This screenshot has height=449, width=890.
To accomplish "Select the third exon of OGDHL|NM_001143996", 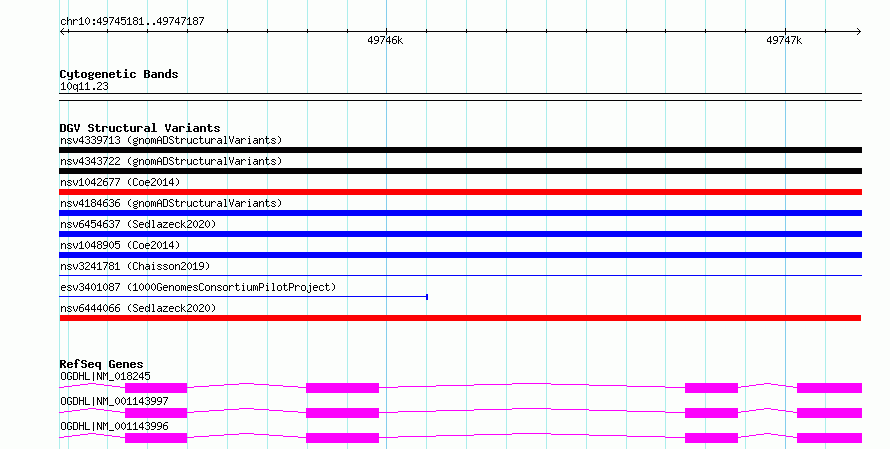I will pyautogui.click(x=711, y=438).
